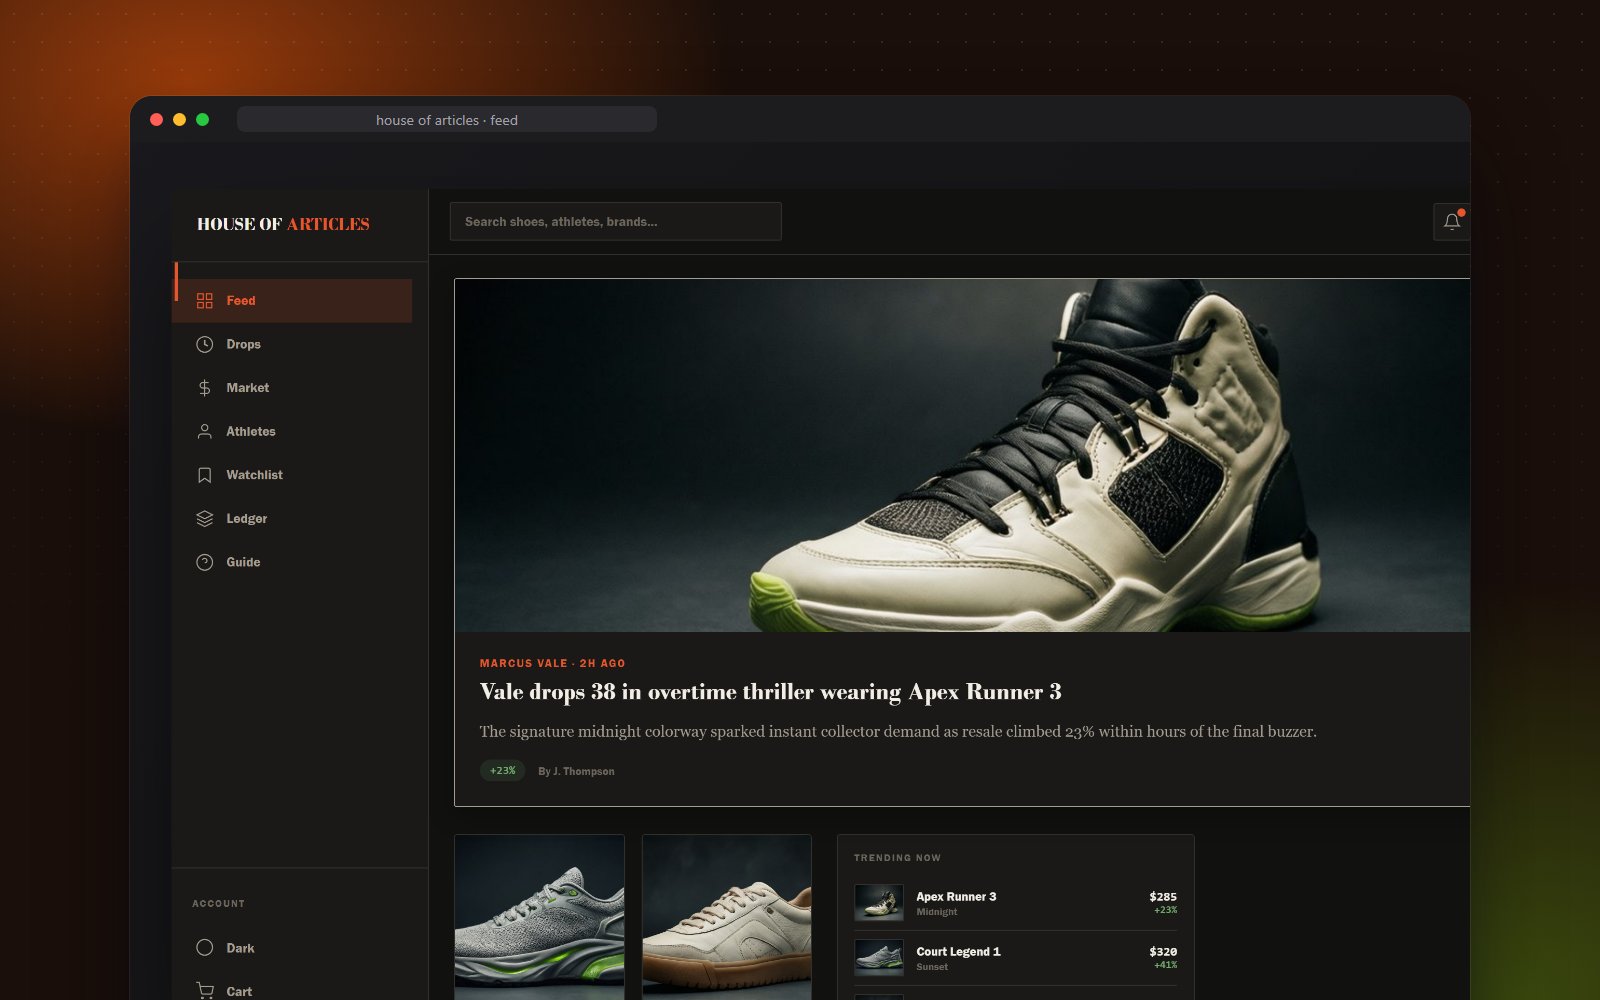Select Athletes label in the sidebar
The width and height of the screenshot is (1600, 1000).
coord(250,432)
